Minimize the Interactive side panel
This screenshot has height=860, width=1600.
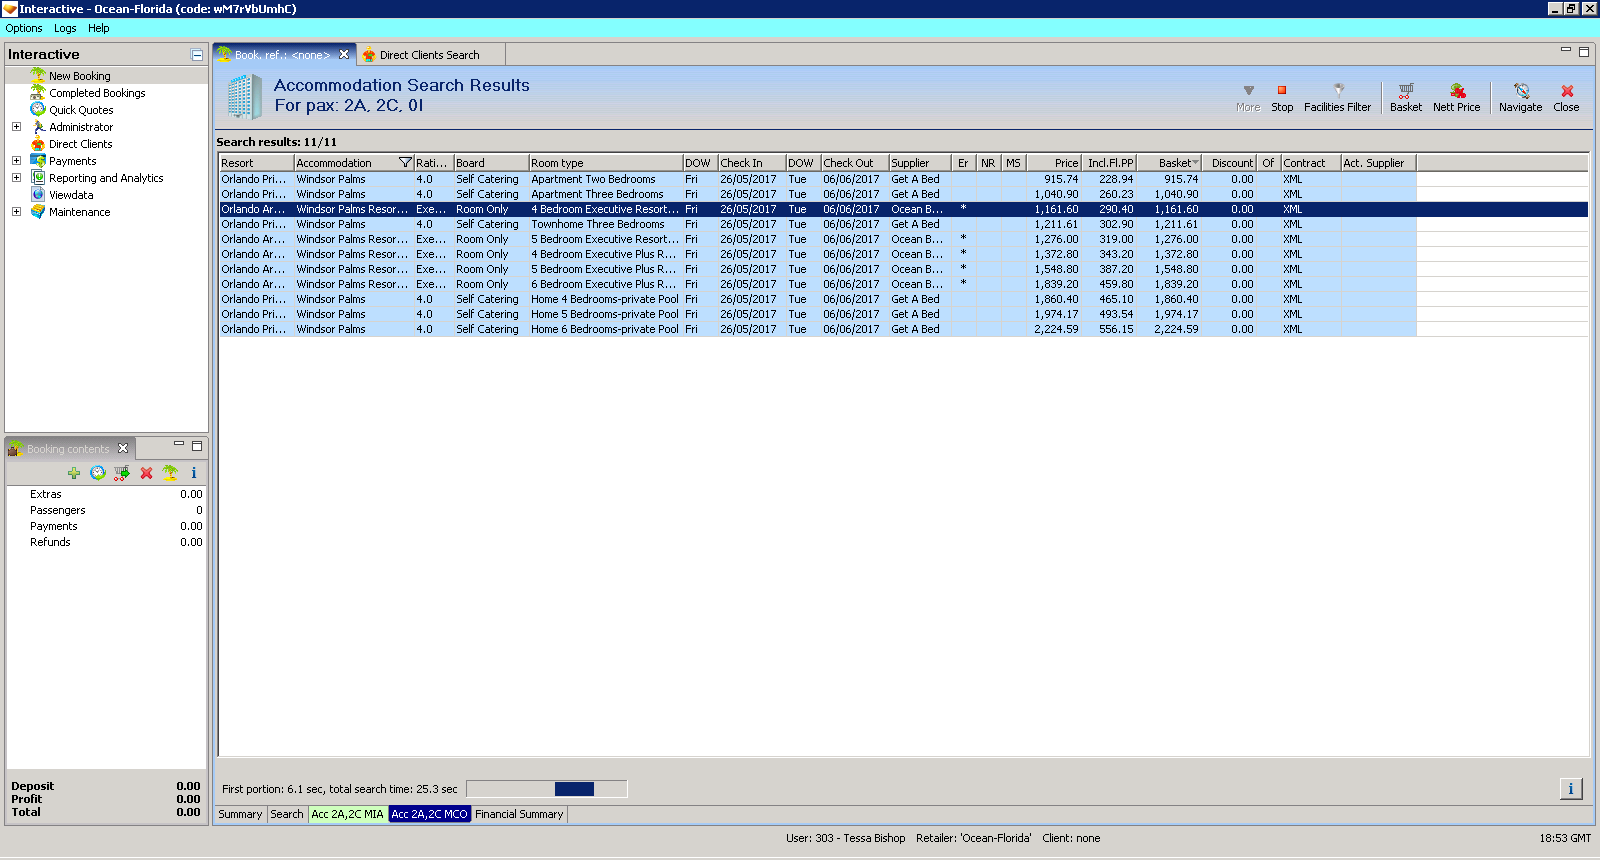(197, 55)
